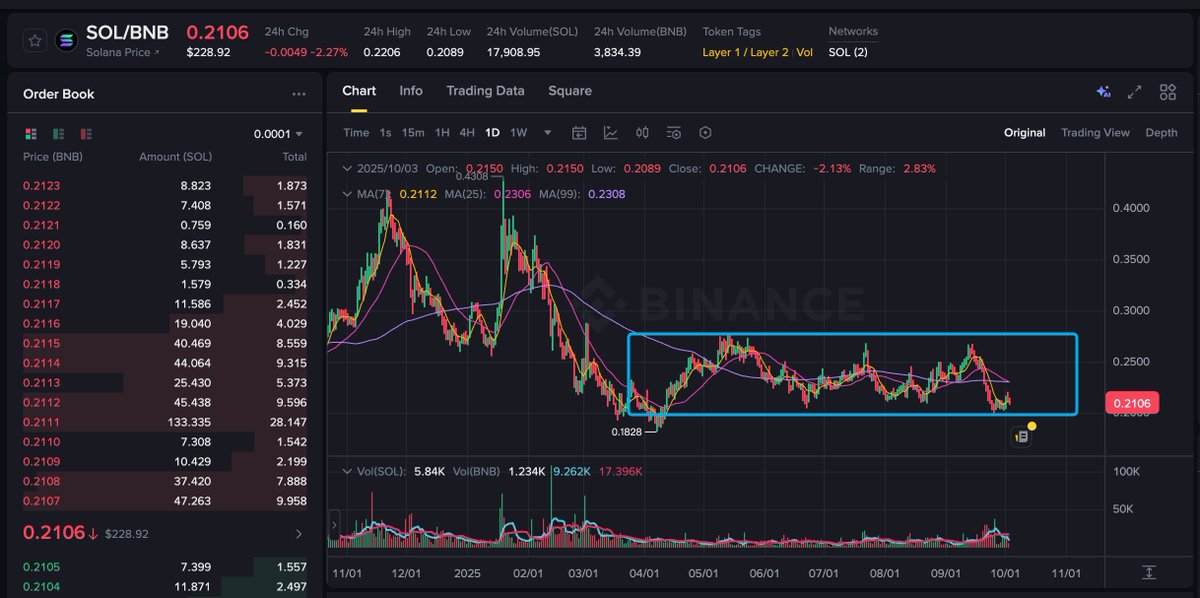Switch chart to 1W interval

coord(518,133)
